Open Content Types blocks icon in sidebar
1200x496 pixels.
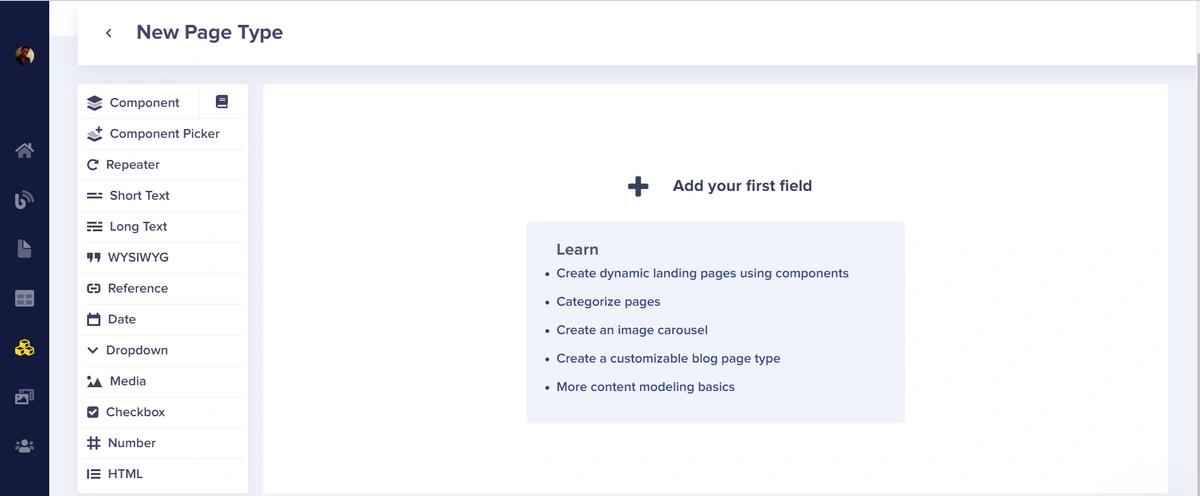click(x=25, y=348)
